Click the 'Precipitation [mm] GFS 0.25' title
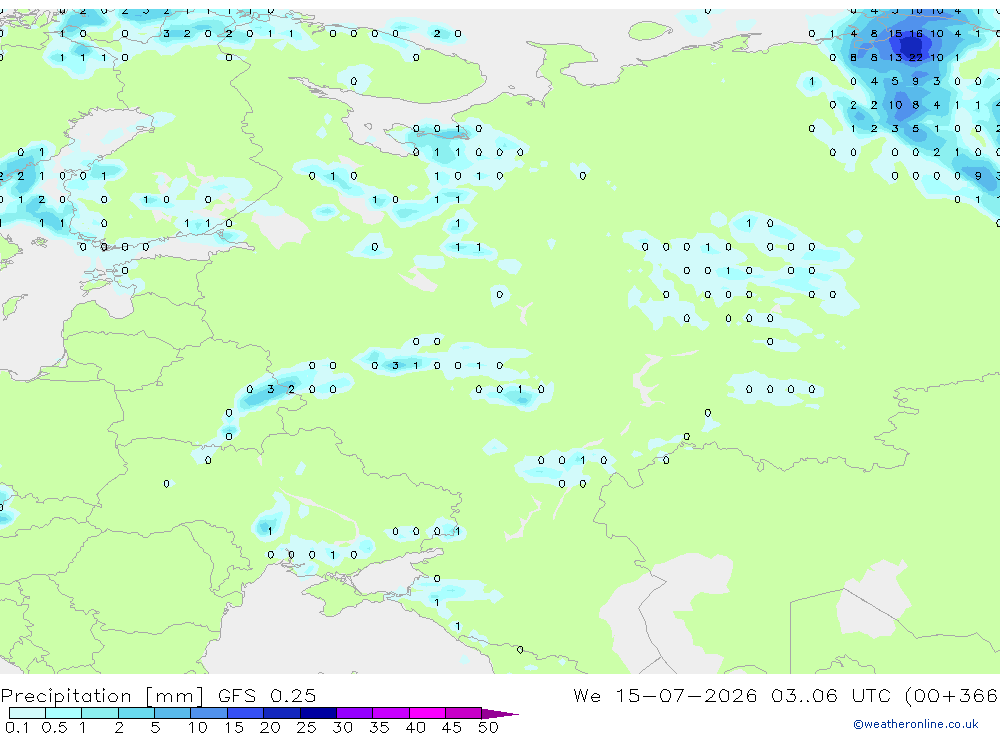Viewport: 1000px width, 733px height. coord(158,695)
